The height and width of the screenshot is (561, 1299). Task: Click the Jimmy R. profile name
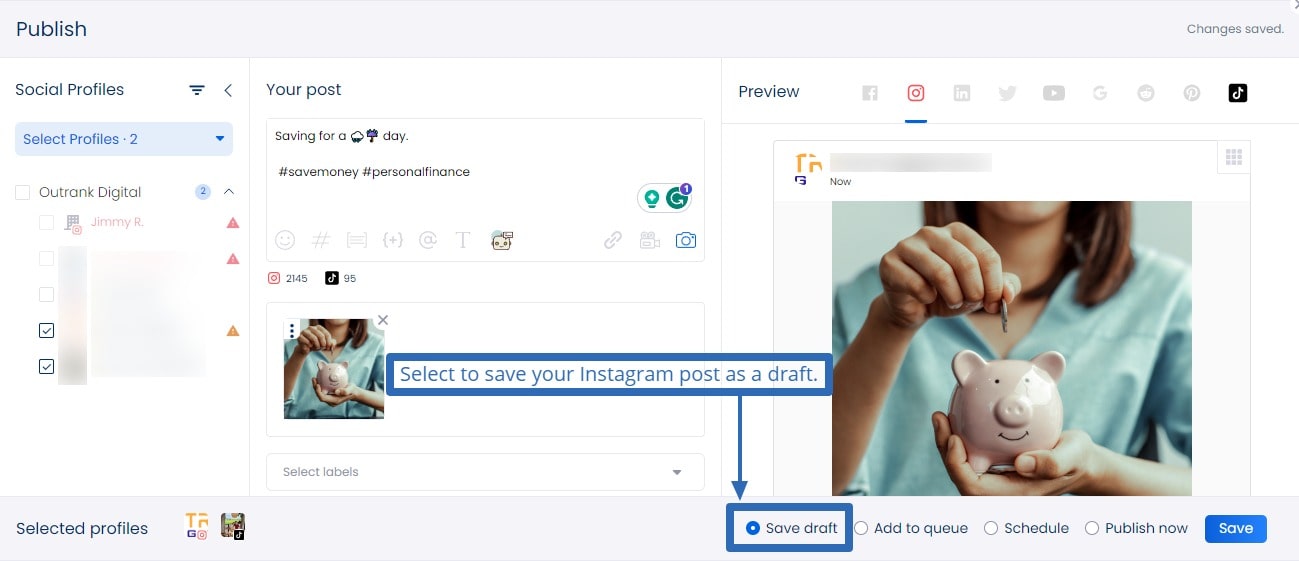pyautogui.click(x=117, y=222)
